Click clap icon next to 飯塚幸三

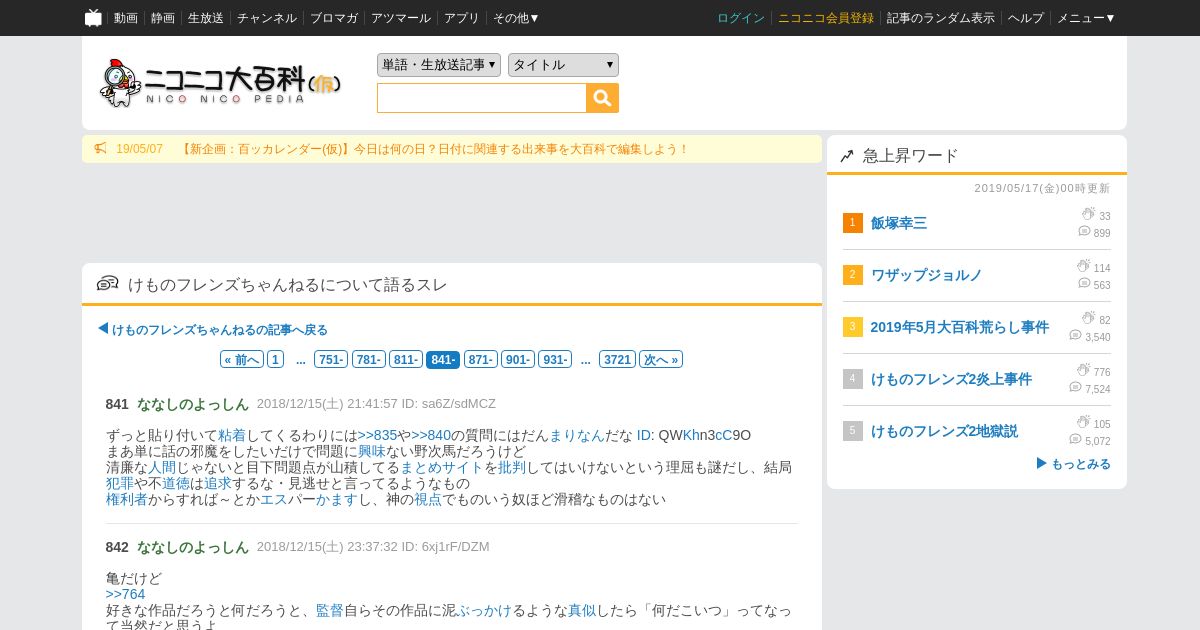click(1088, 214)
